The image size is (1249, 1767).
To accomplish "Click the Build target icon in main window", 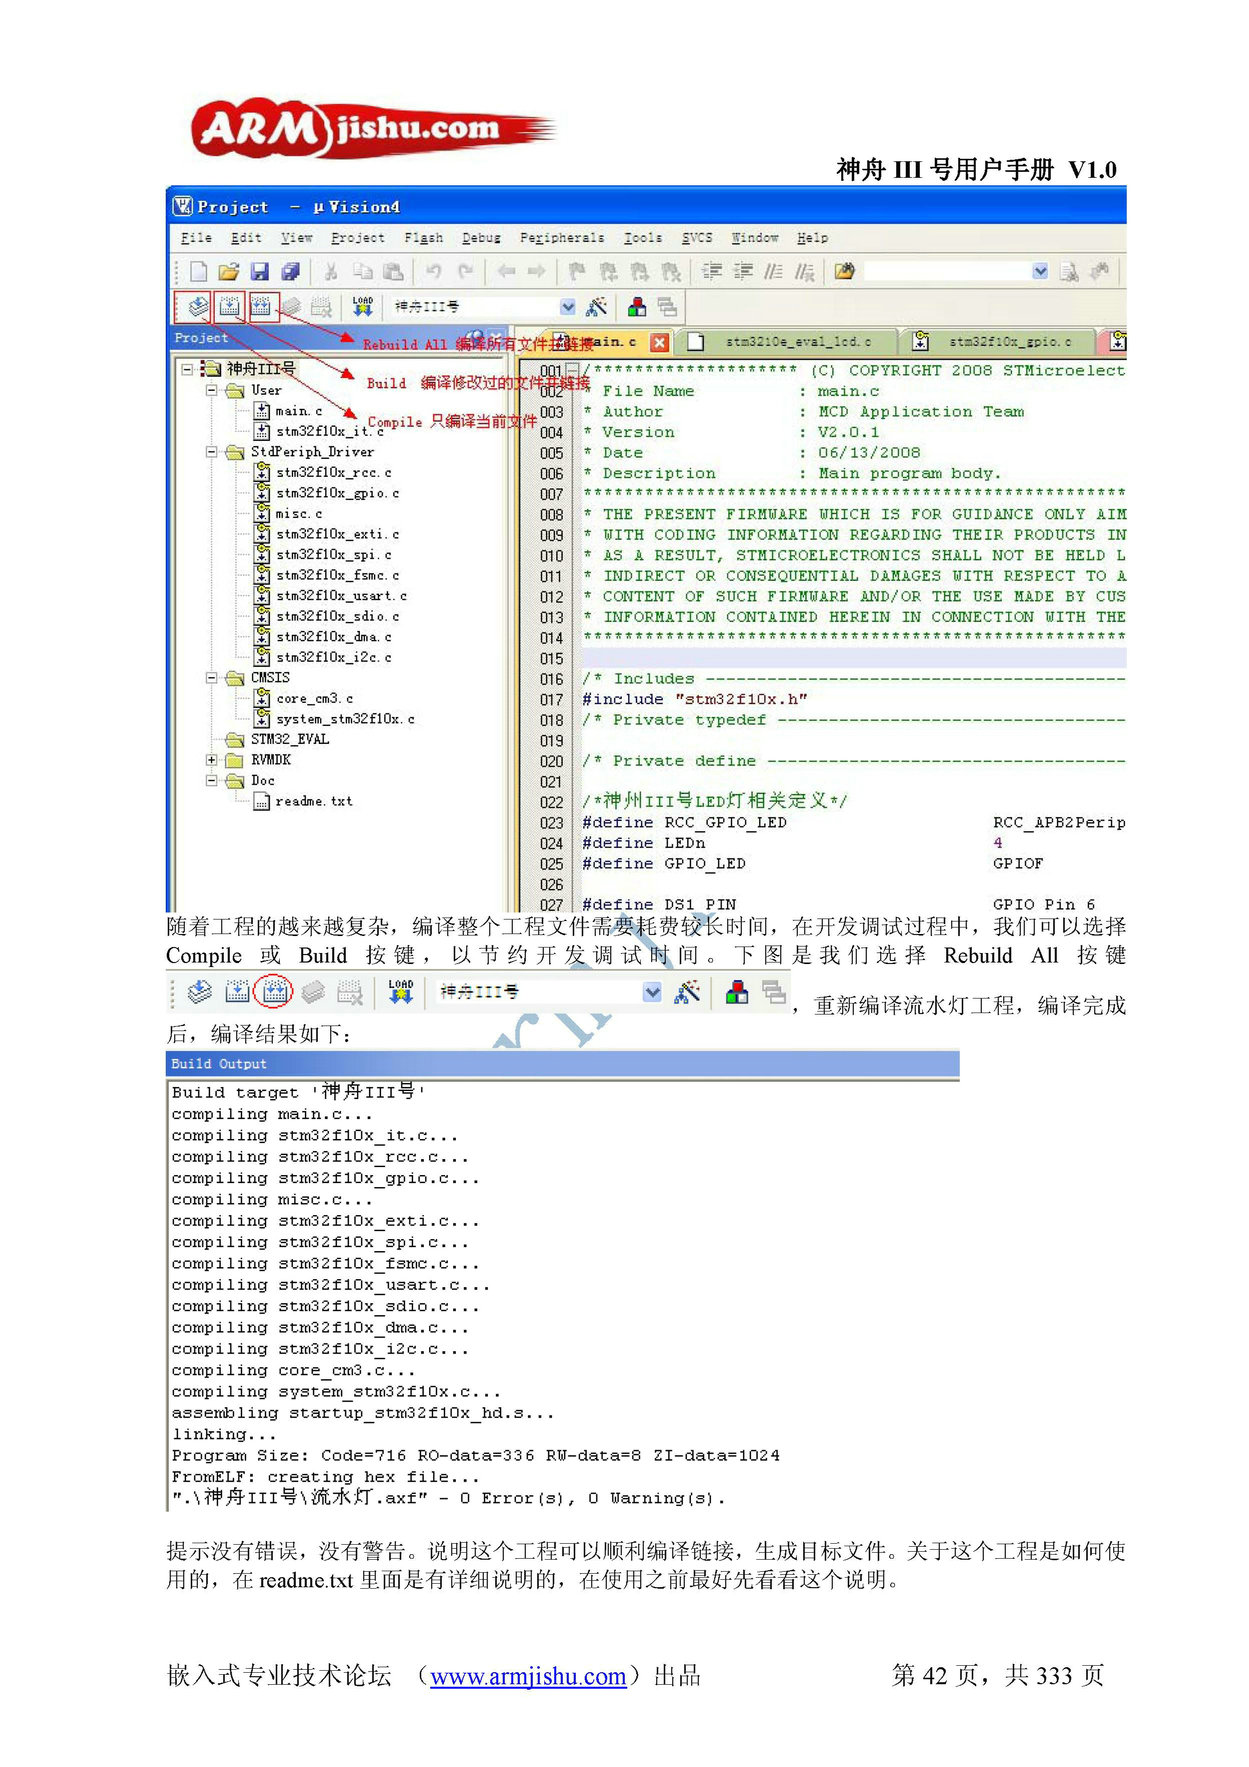I will point(230,307).
